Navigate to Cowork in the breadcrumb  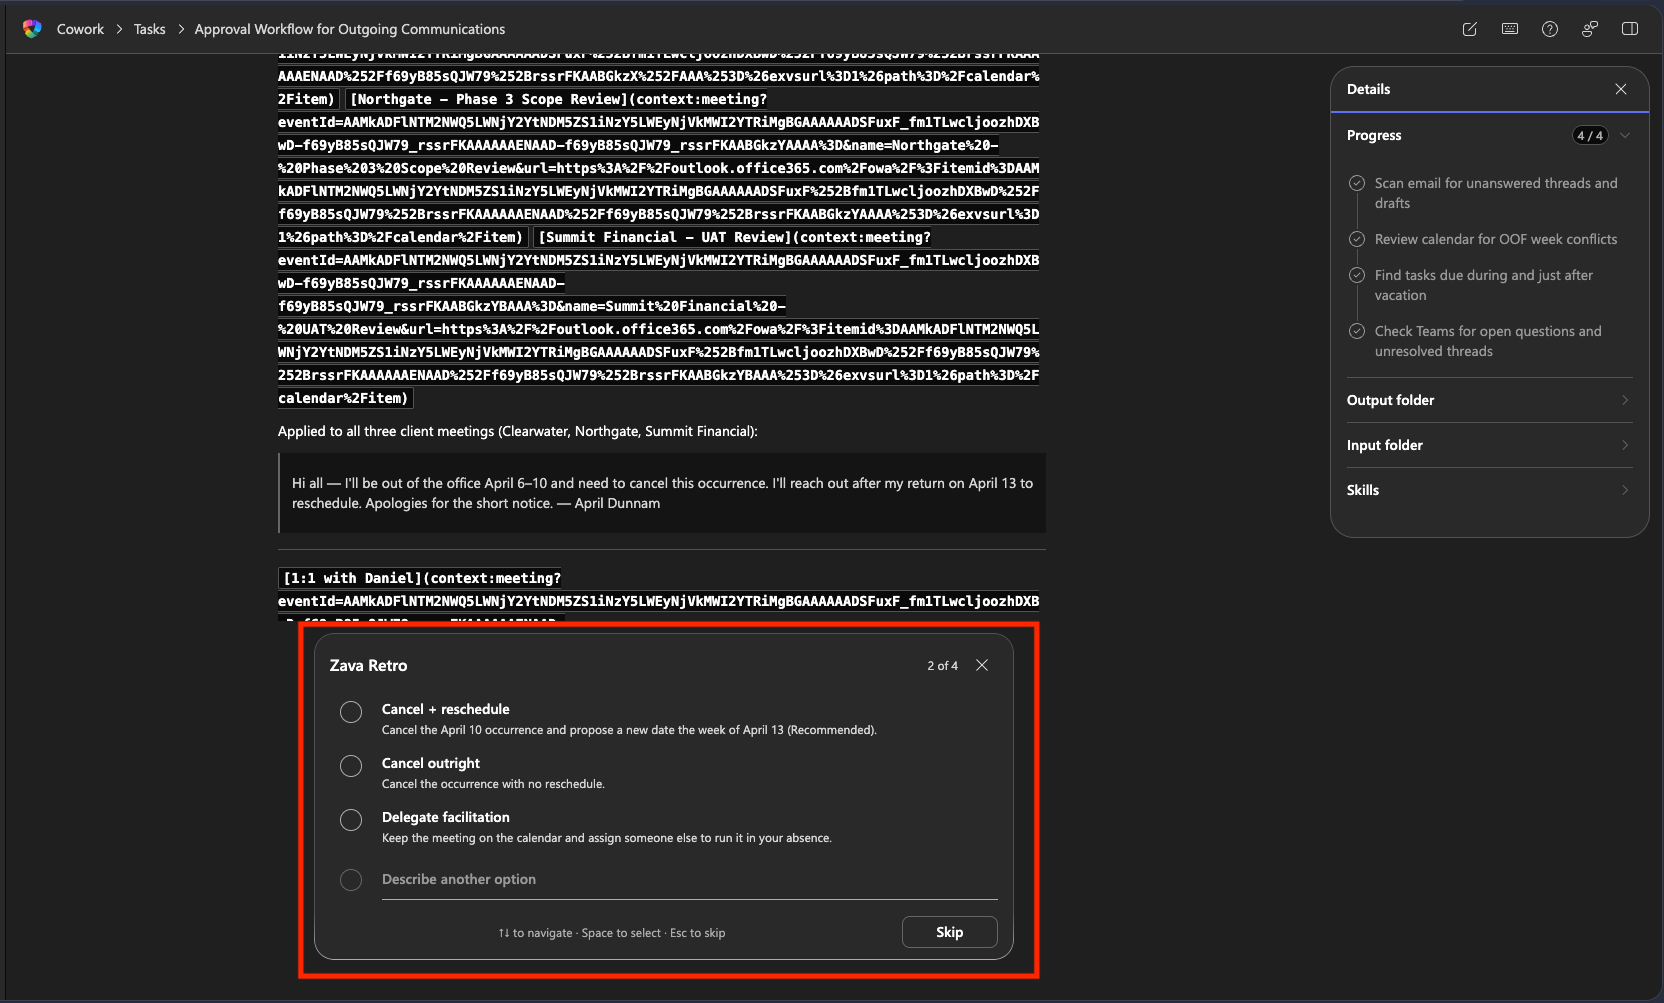[x=80, y=29]
